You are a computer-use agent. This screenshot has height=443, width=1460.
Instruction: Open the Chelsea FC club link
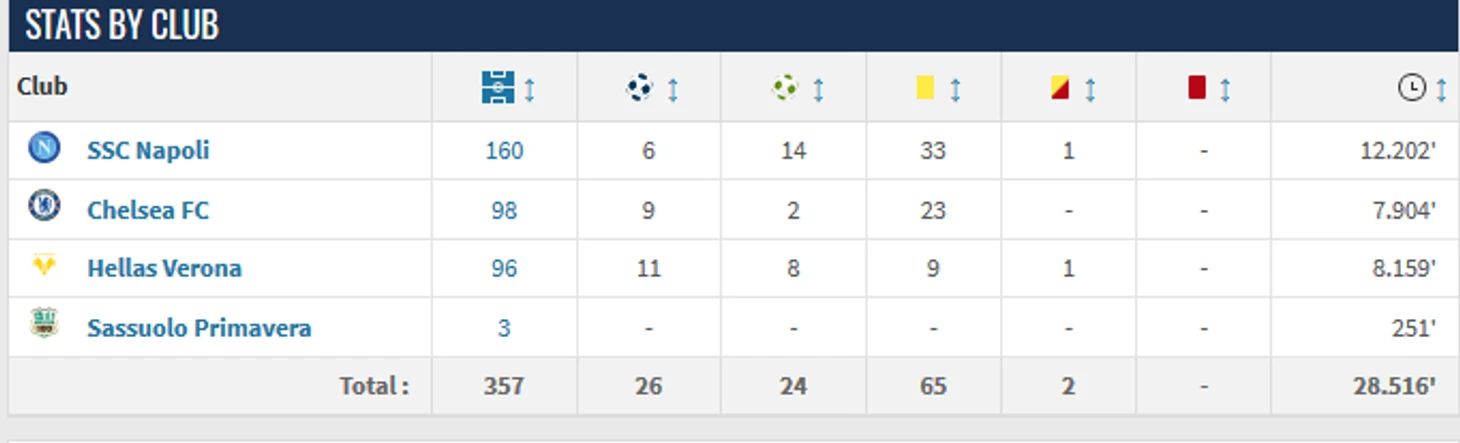tap(148, 210)
